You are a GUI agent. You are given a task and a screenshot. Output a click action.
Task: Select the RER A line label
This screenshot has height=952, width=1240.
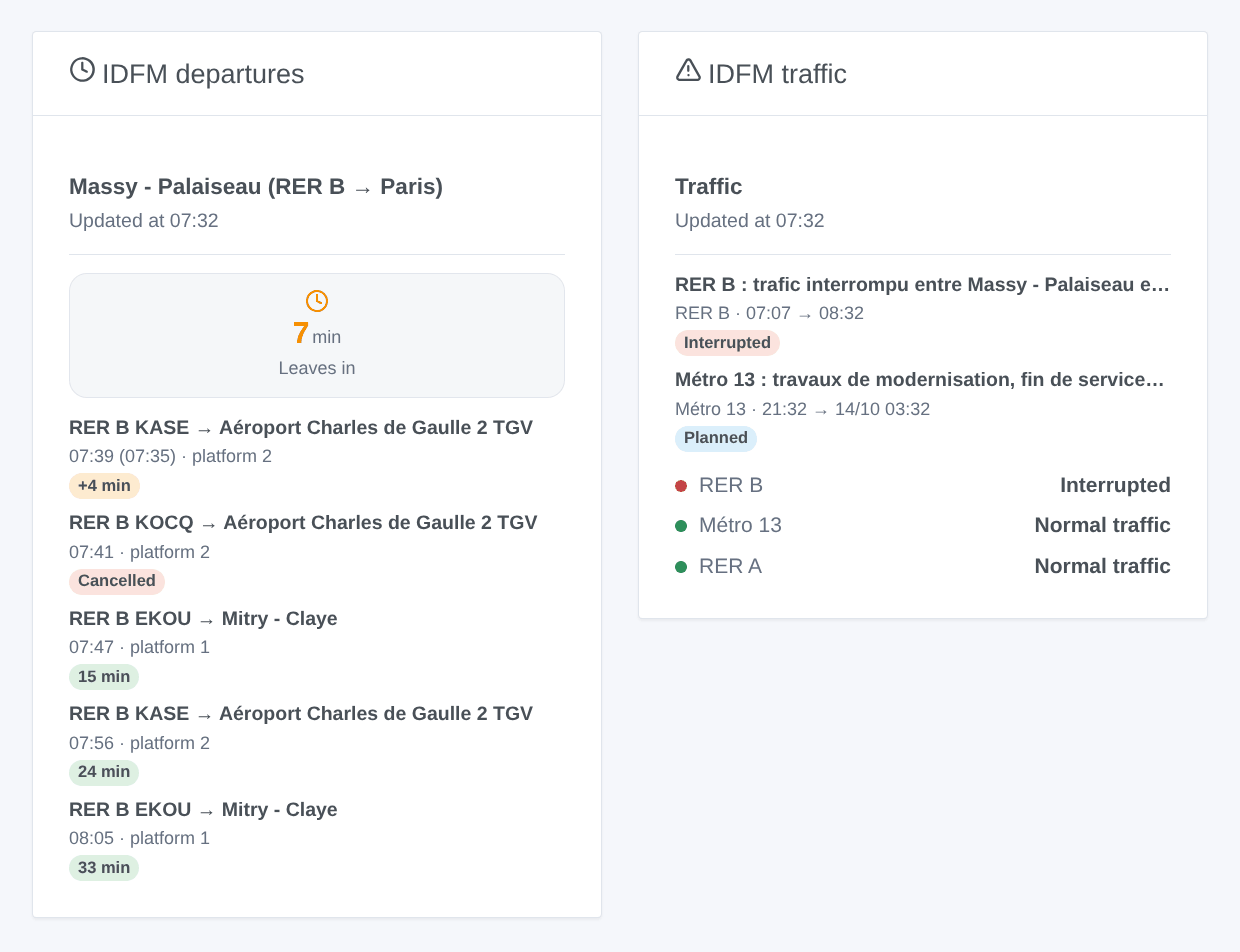click(730, 567)
